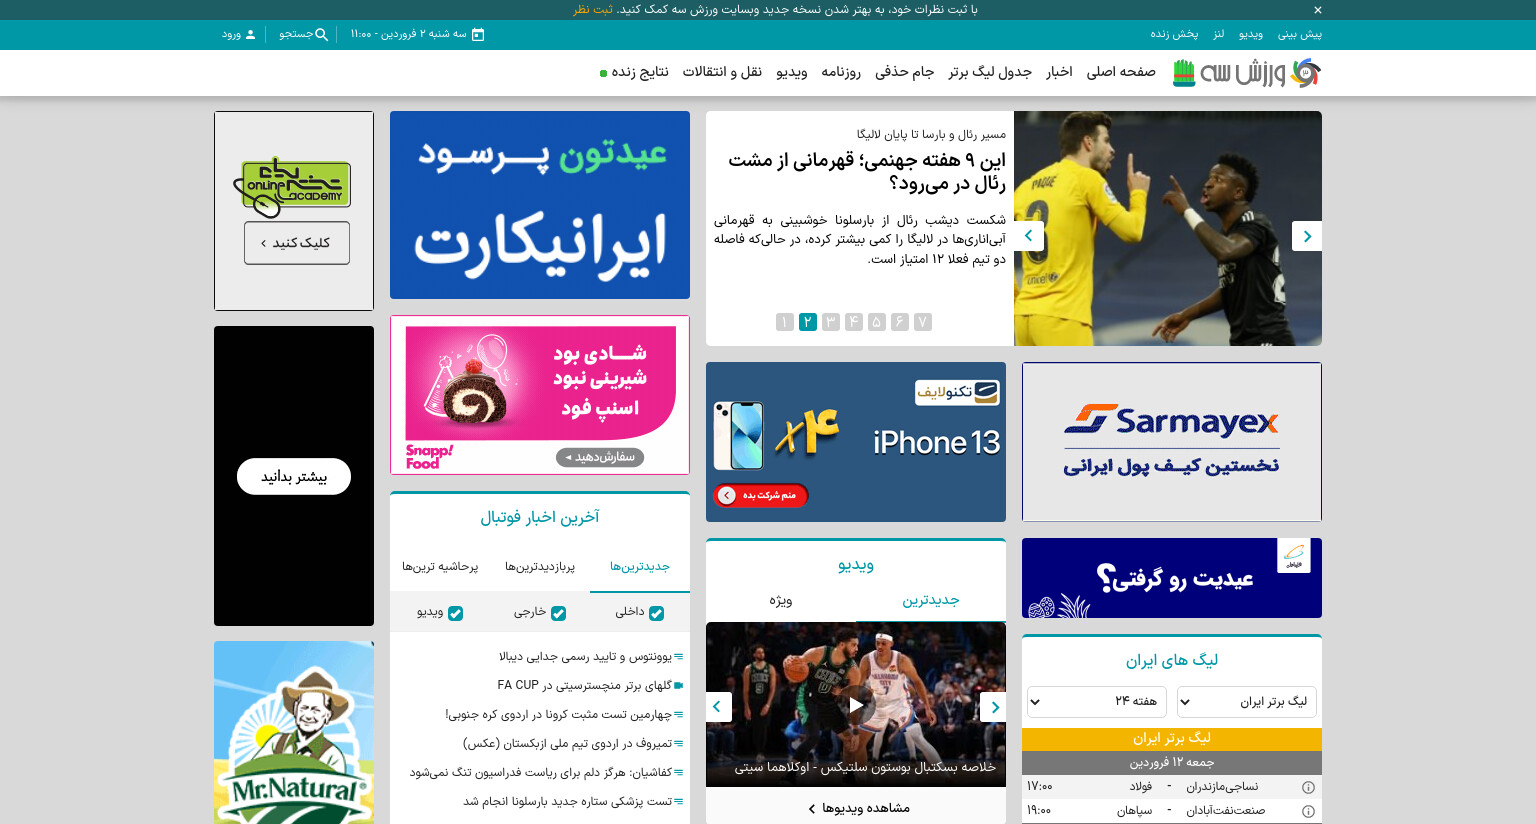The image size is (1536, 824).
Task: Click list icon beside یوونتوس news item
Action: point(679,657)
